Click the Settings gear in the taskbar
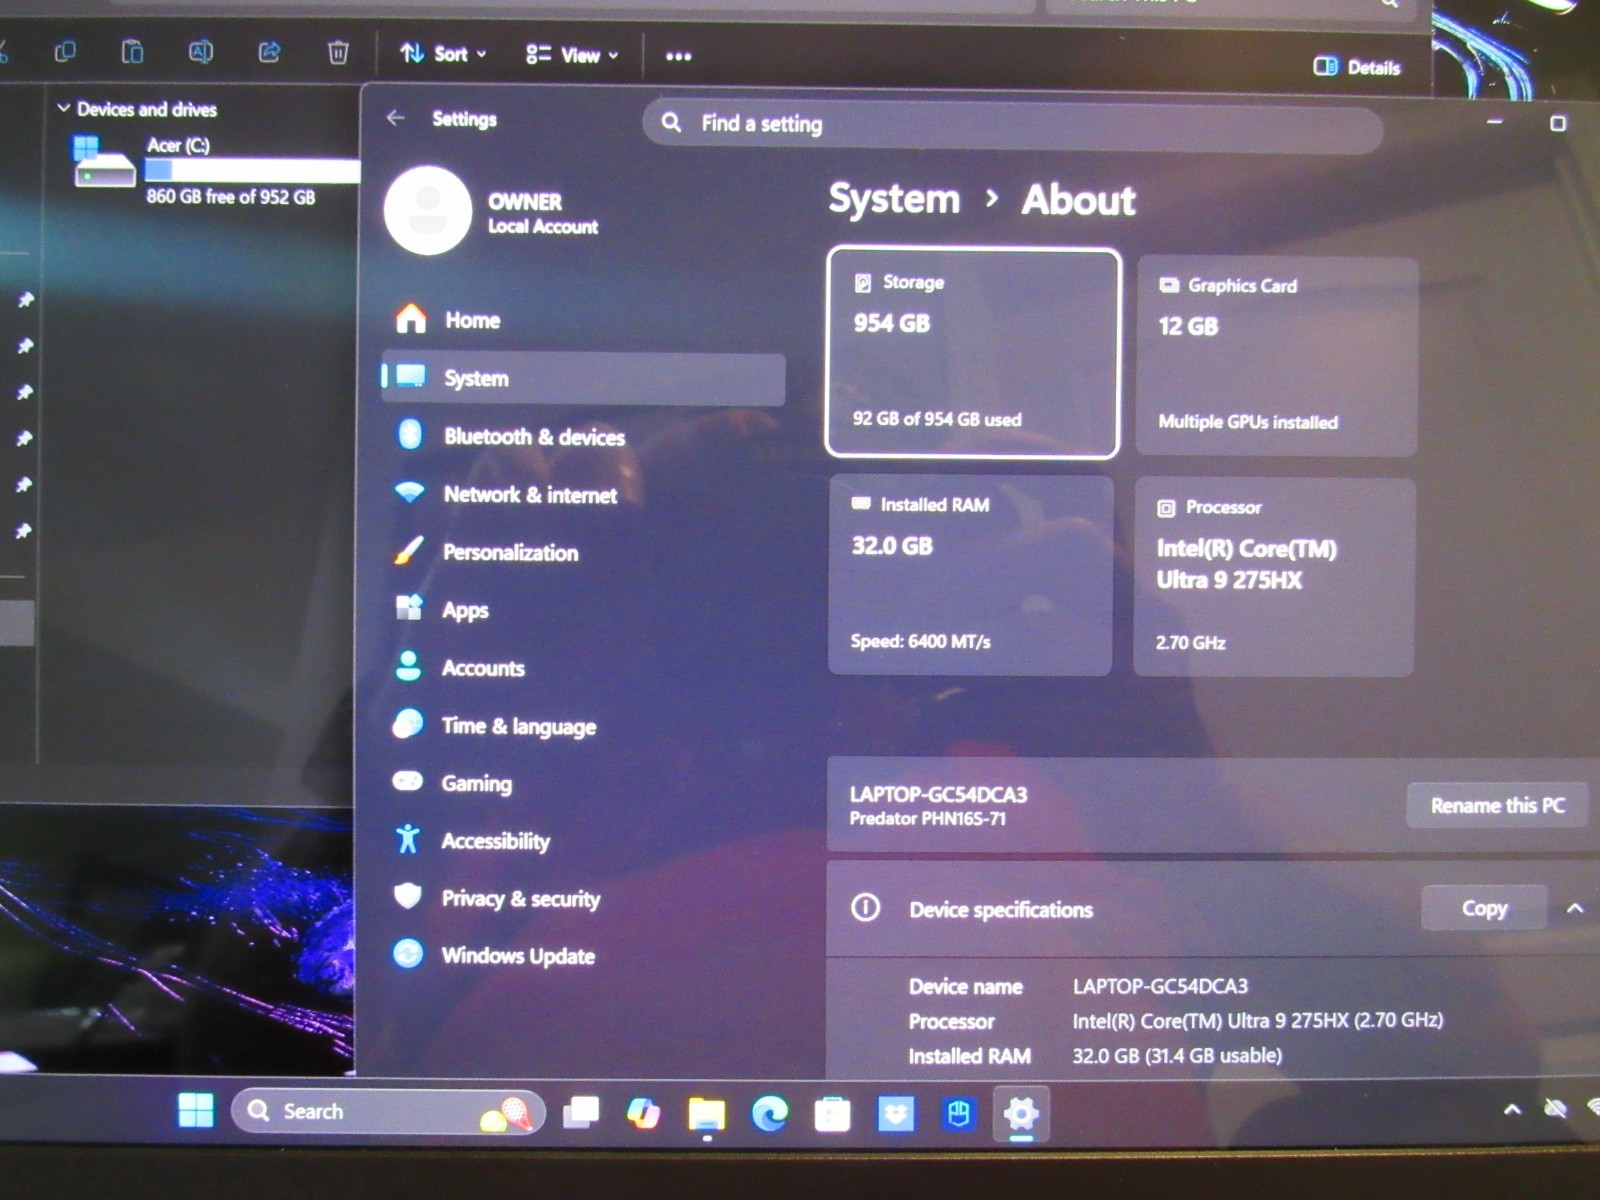This screenshot has height=1200, width=1600. (x=1021, y=1113)
